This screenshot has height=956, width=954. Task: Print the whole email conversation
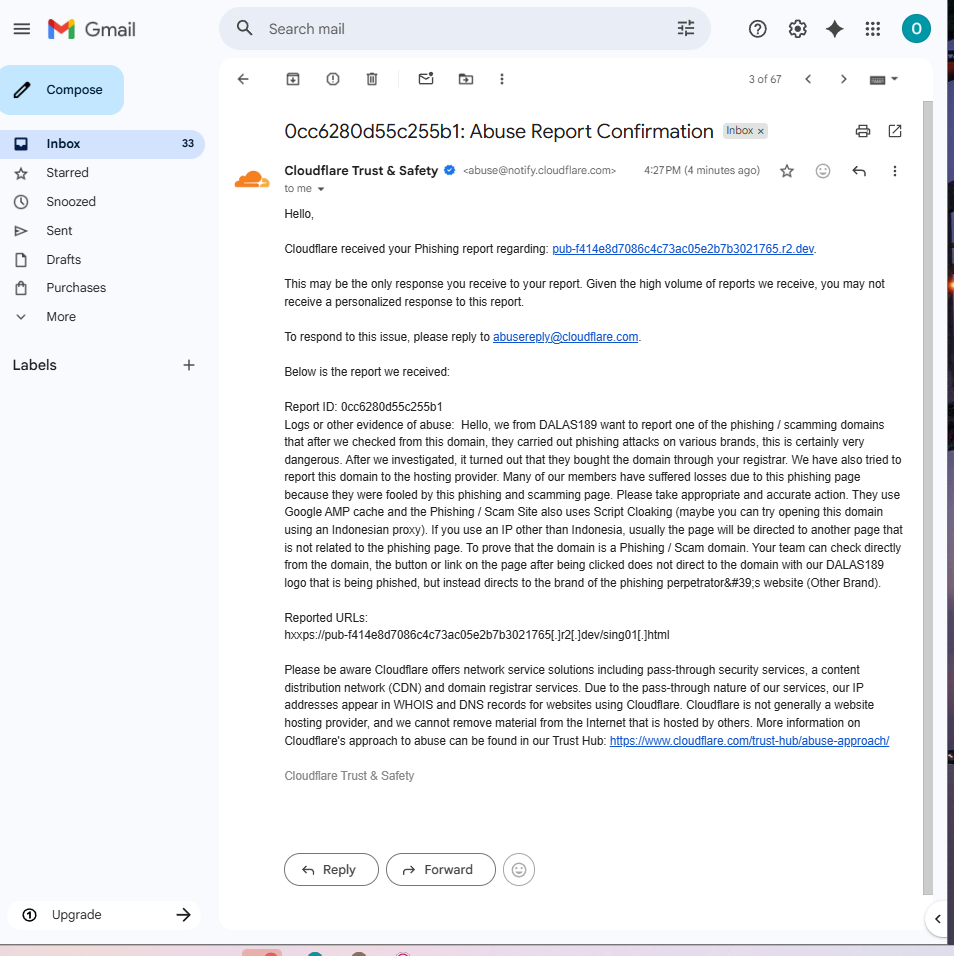point(863,131)
